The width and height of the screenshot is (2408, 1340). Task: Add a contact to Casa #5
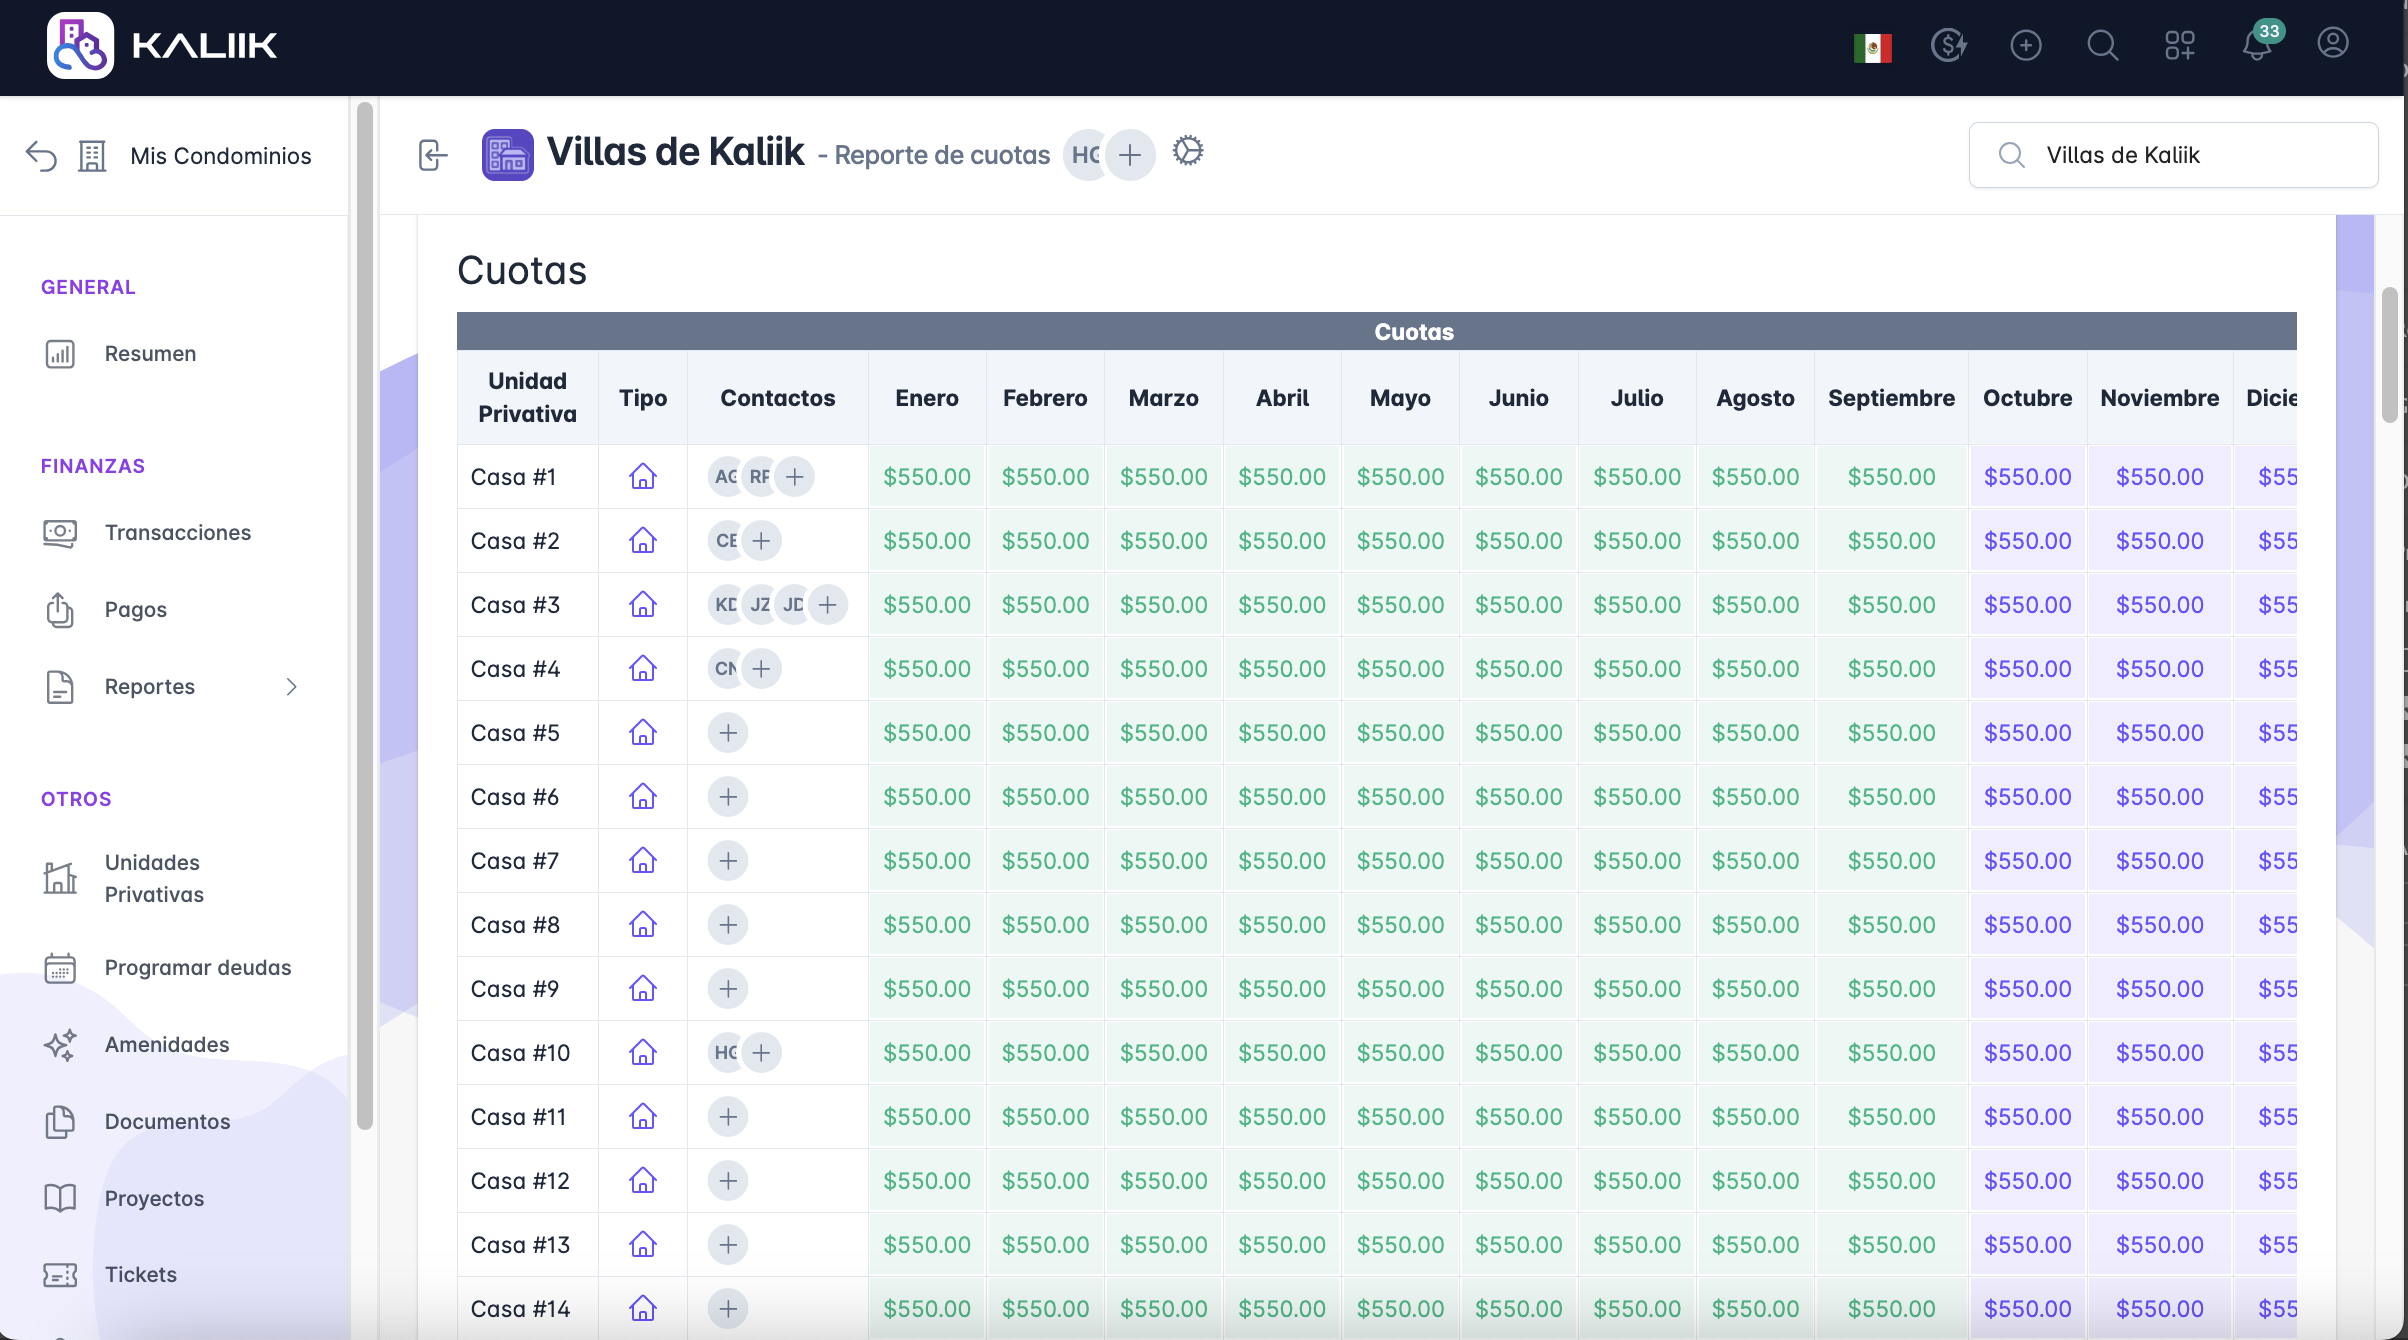pyautogui.click(x=728, y=732)
